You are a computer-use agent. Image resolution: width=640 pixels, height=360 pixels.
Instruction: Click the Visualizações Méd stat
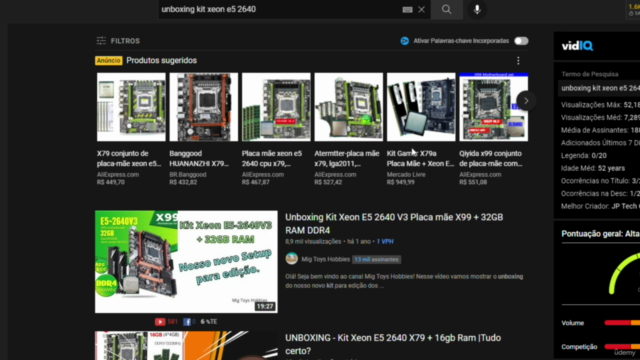600,118
